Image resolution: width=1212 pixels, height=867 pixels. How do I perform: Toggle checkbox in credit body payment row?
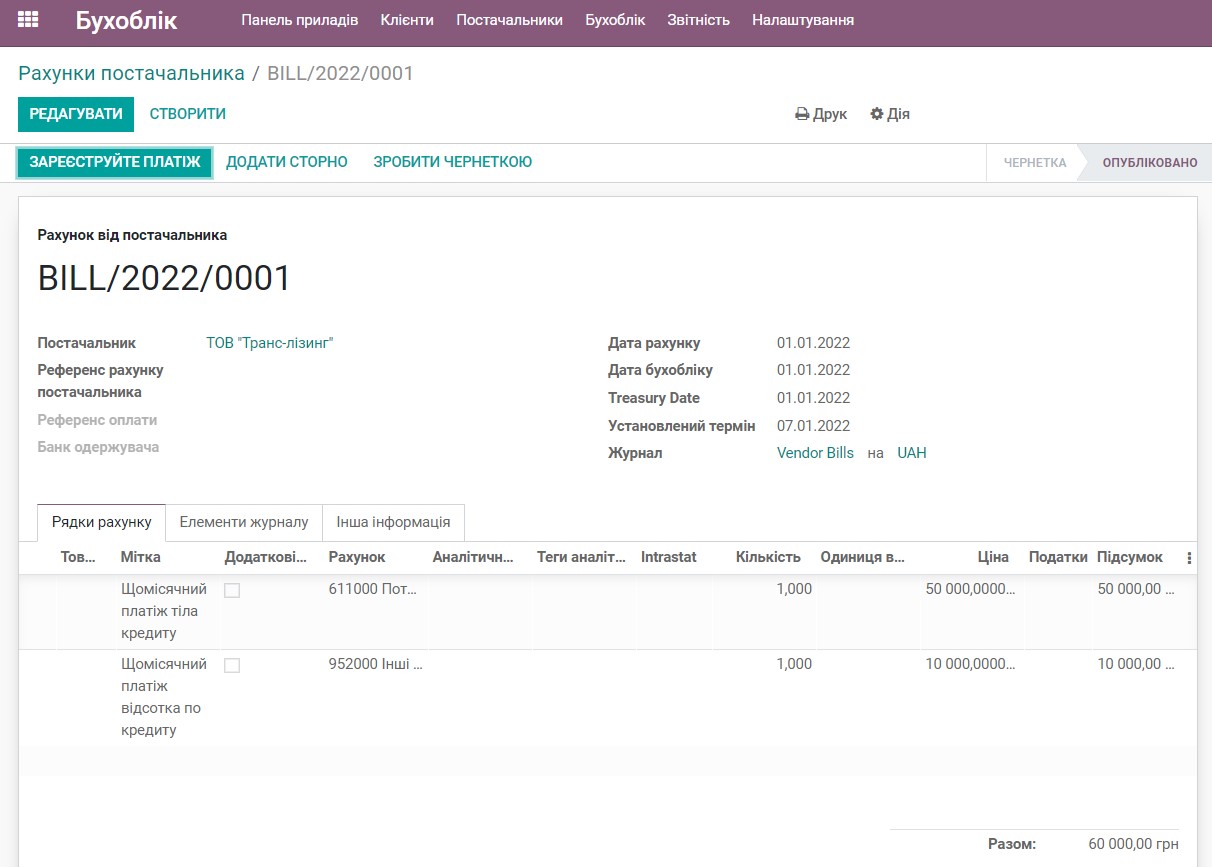[232, 590]
